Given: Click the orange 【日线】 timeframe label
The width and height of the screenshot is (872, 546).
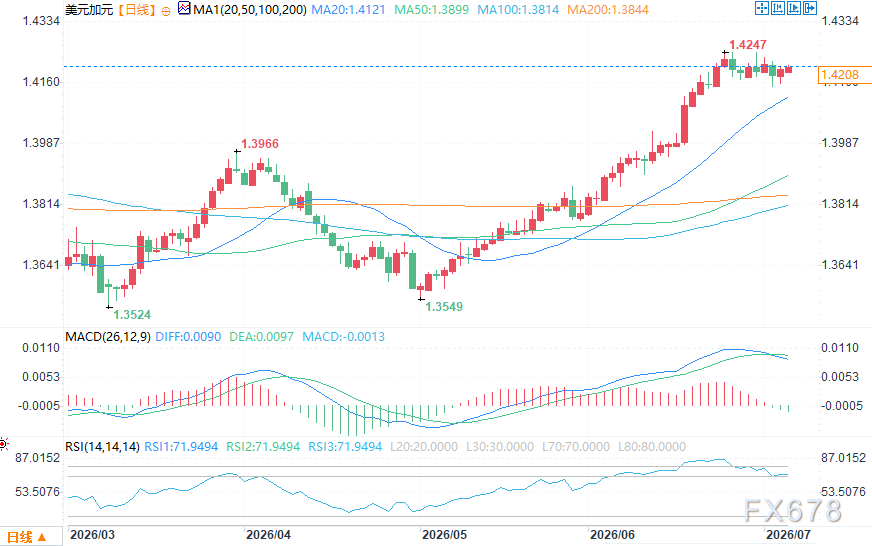Looking at the screenshot, I should (137, 10).
